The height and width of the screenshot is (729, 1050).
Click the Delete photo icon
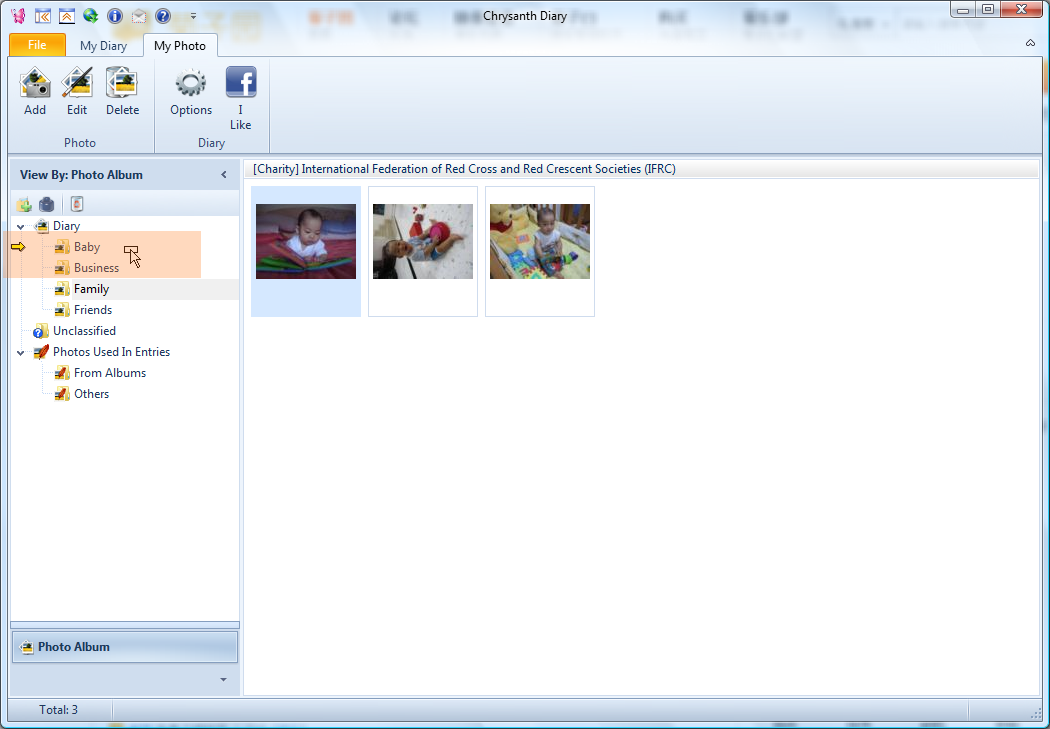122,84
